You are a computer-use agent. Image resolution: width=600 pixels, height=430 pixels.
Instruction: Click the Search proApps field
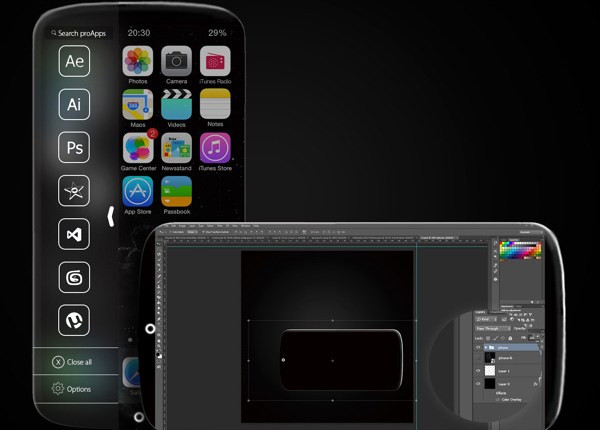(79, 33)
